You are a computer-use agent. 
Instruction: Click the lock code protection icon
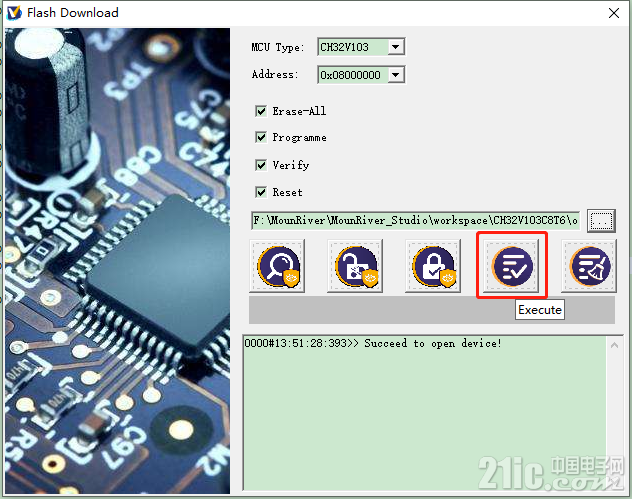(x=433, y=266)
